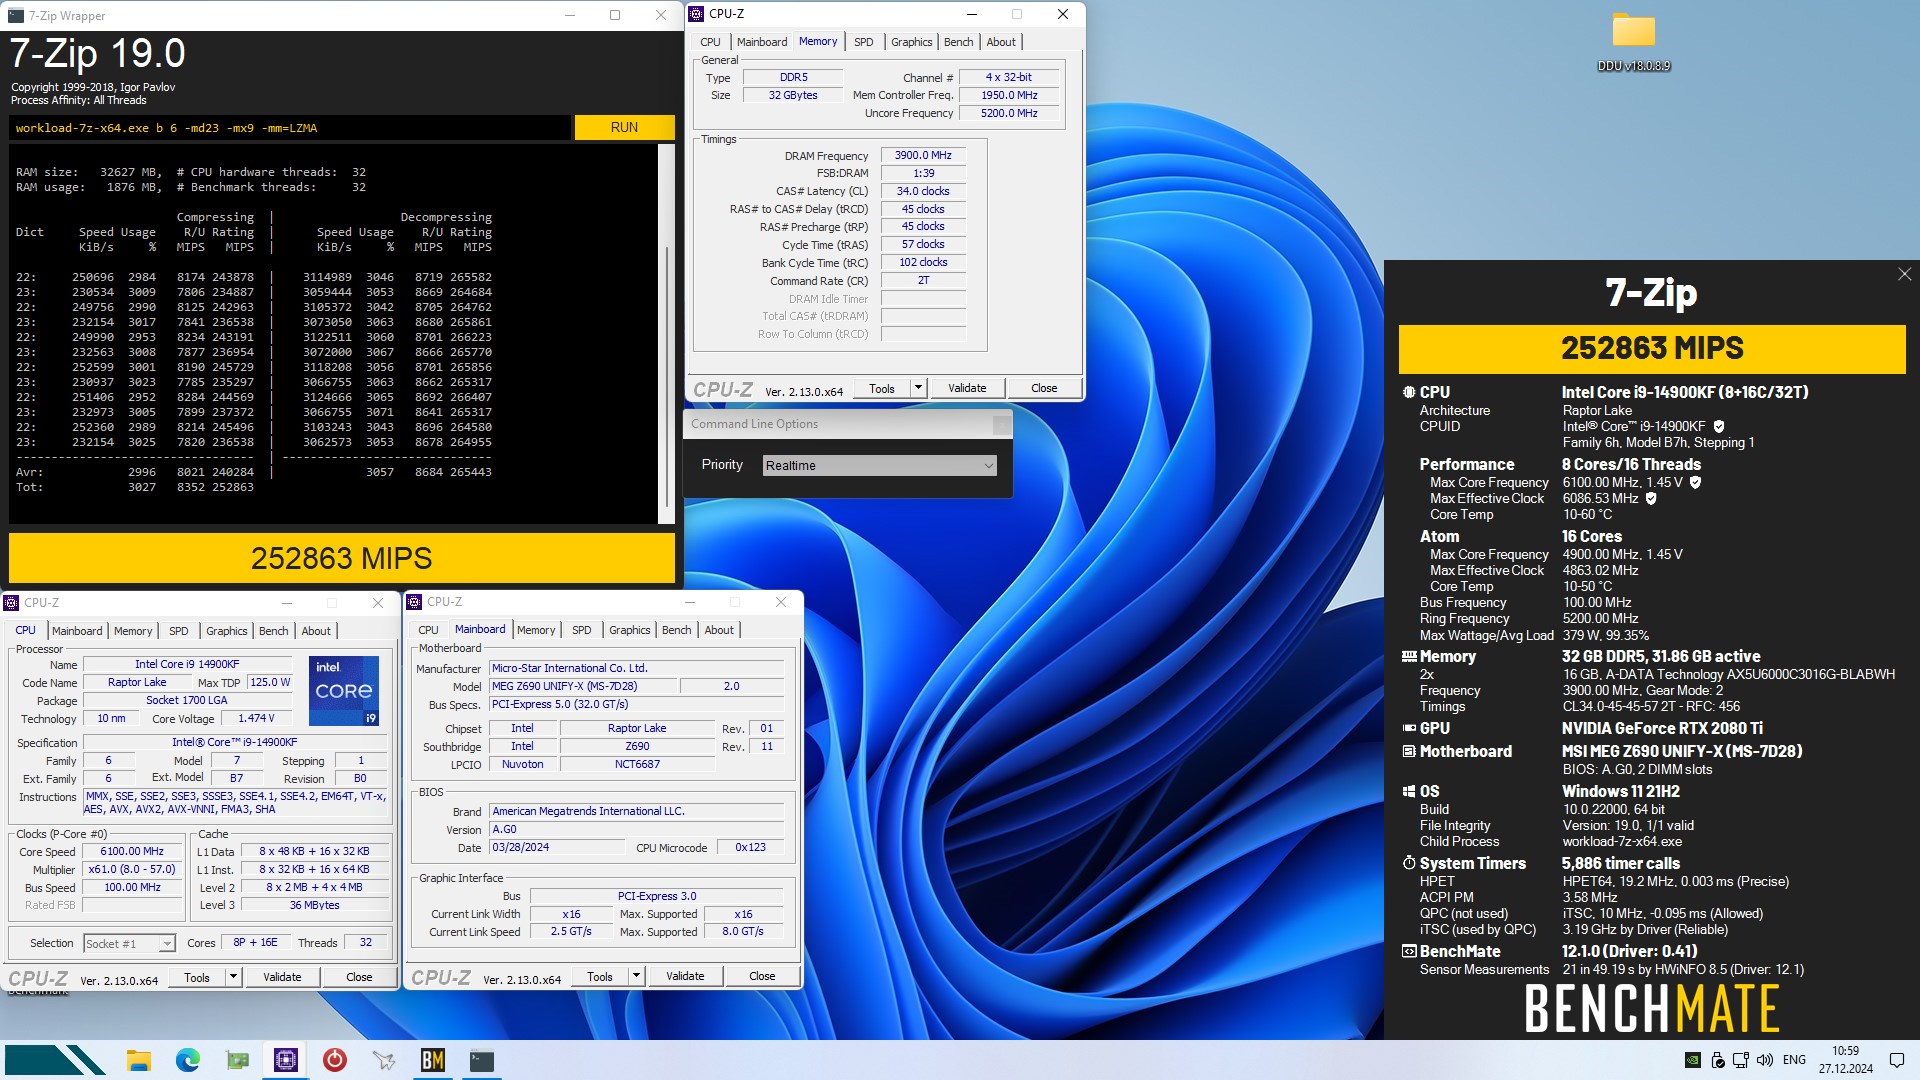
Task: Select Bench tab in CPU tab CPU-Z window
Action: pos(273,631)
